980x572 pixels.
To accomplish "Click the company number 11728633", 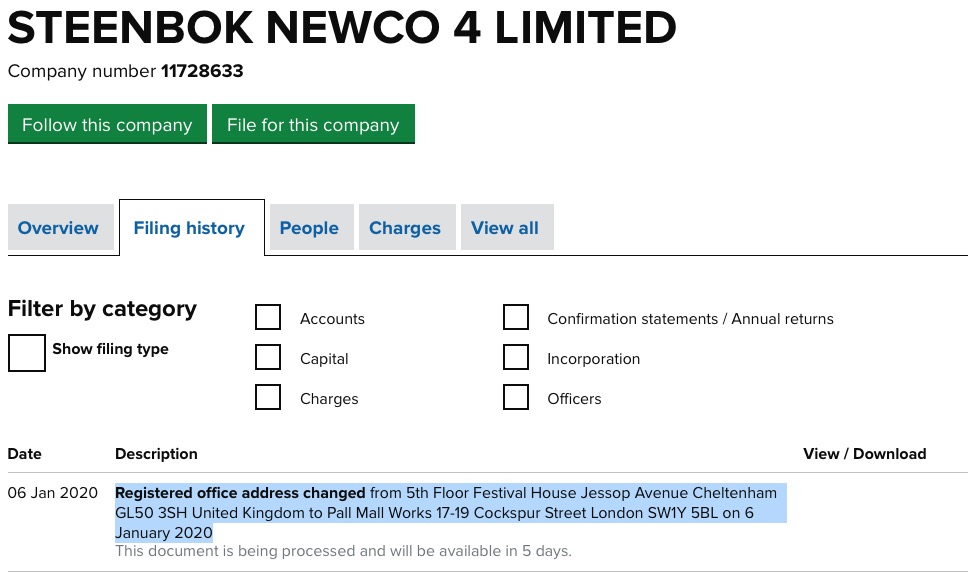I will [x=202, y=72].
